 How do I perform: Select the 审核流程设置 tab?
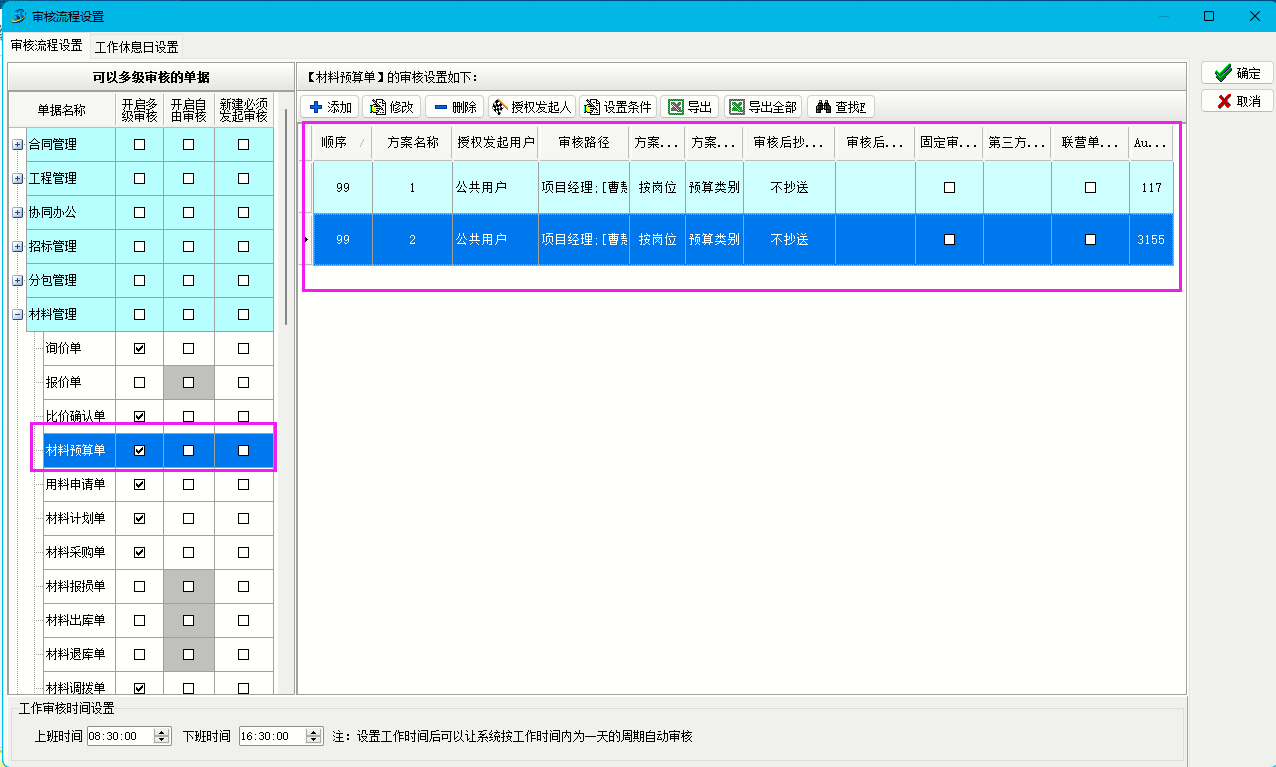coord(47,46)
